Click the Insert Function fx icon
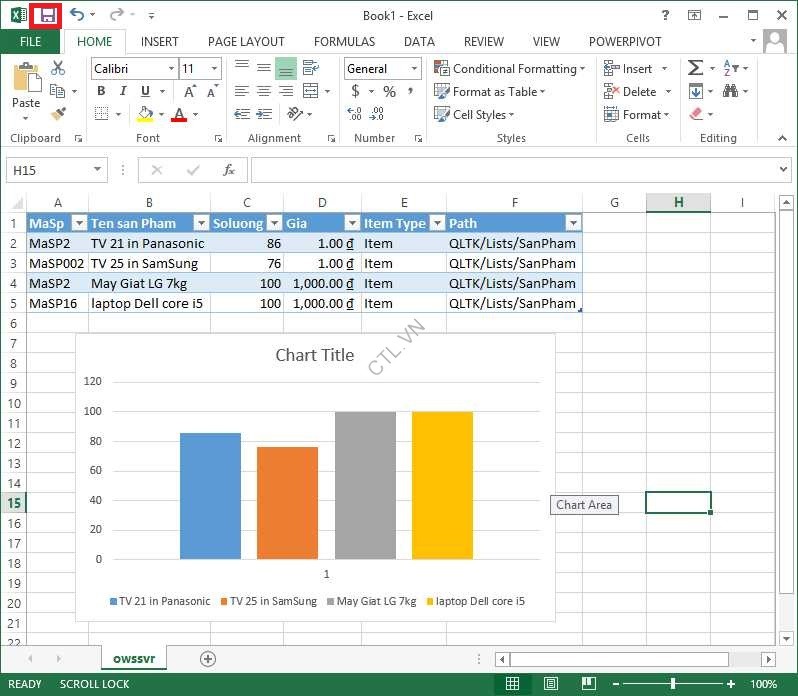Viewport: 798px width, 696px height. point(228,170)
